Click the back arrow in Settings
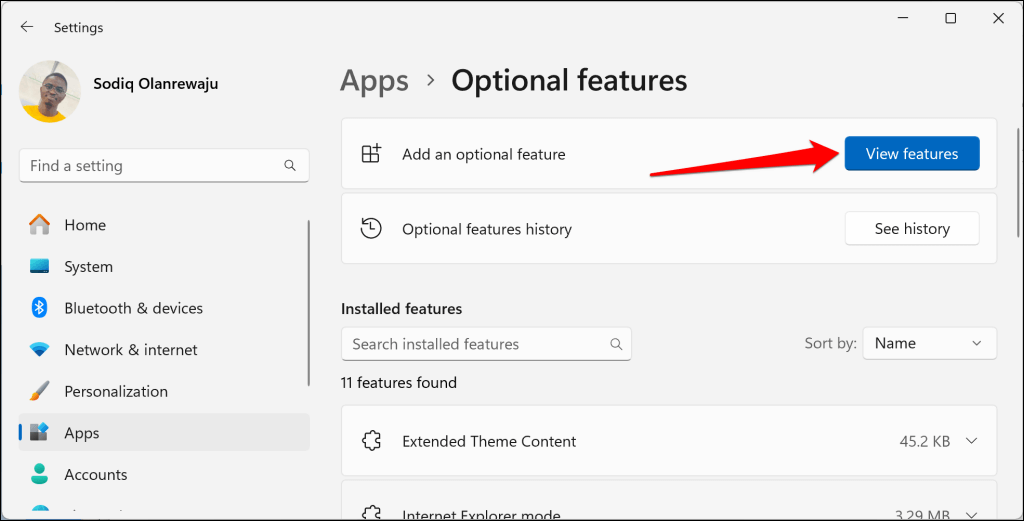This screenshot has height=521, width=1024. [x=27, y=27]
